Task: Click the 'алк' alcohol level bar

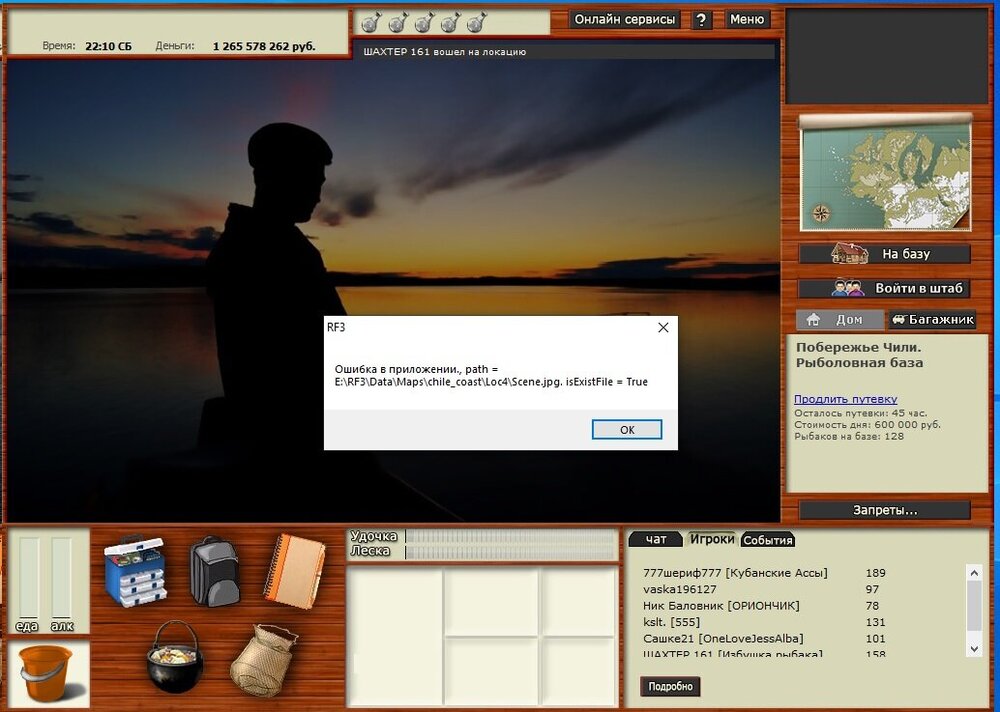Action: click(61, 578)
